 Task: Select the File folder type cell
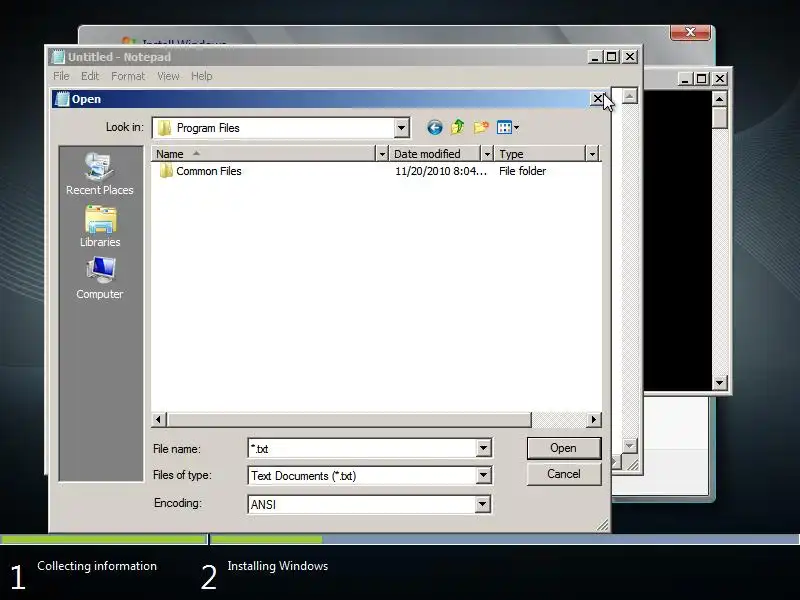(522, 171)
